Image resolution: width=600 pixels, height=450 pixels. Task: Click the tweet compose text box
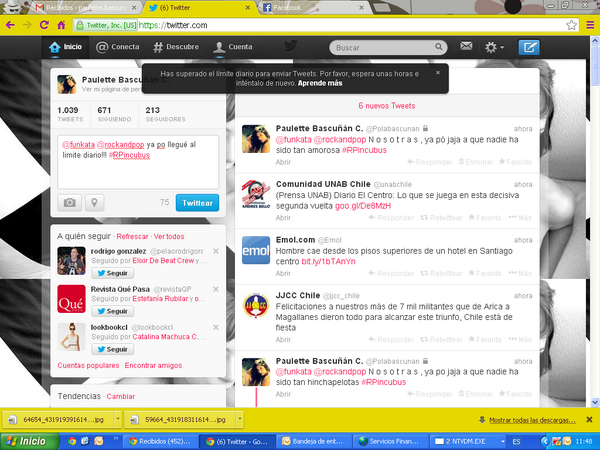(138, 161)
